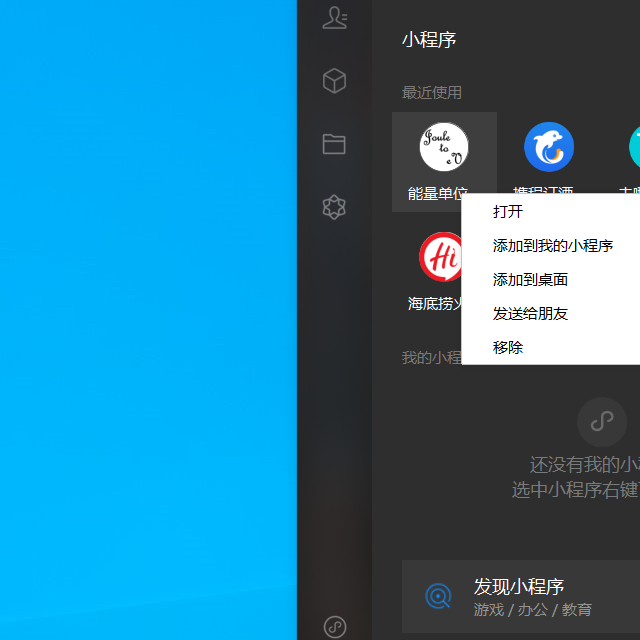Open the files folder icon in sidebar

[x=334, y=144]
